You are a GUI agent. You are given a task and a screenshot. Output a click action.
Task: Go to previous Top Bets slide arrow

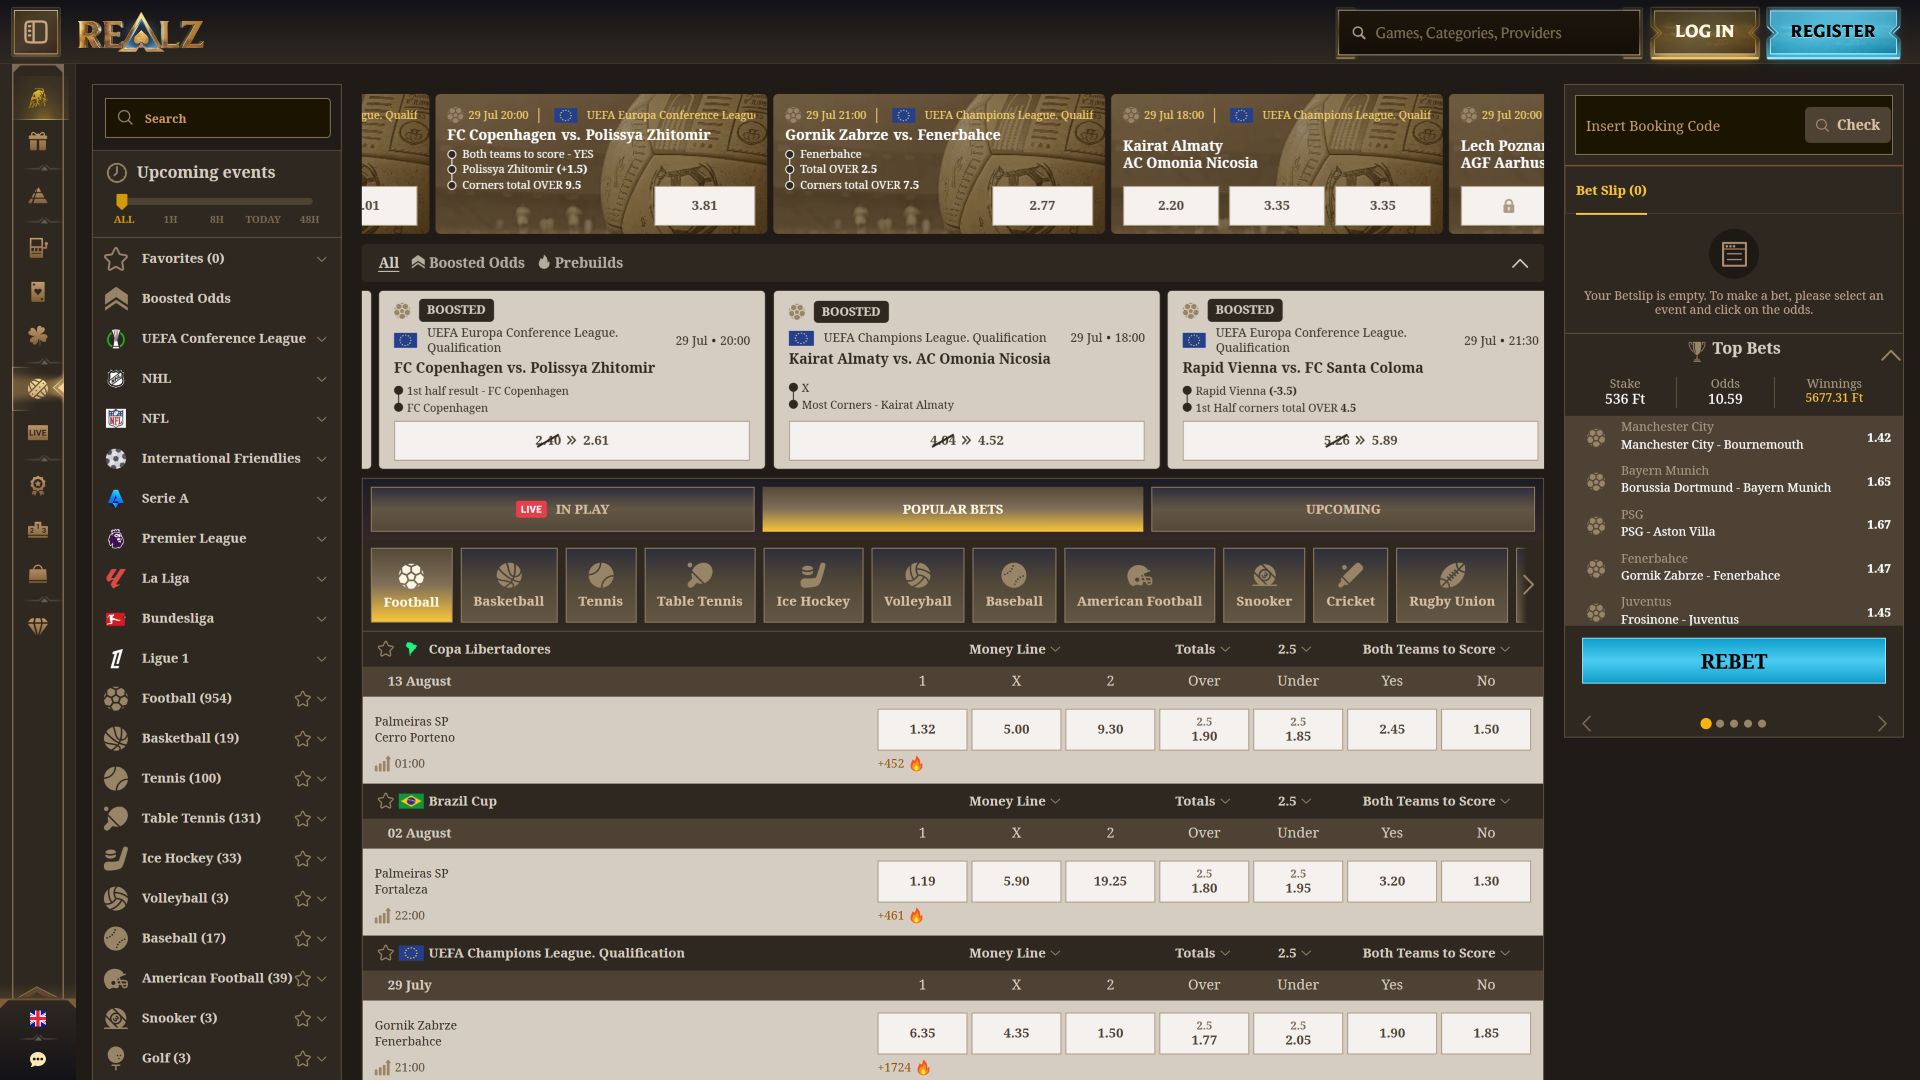point(1587,723)
